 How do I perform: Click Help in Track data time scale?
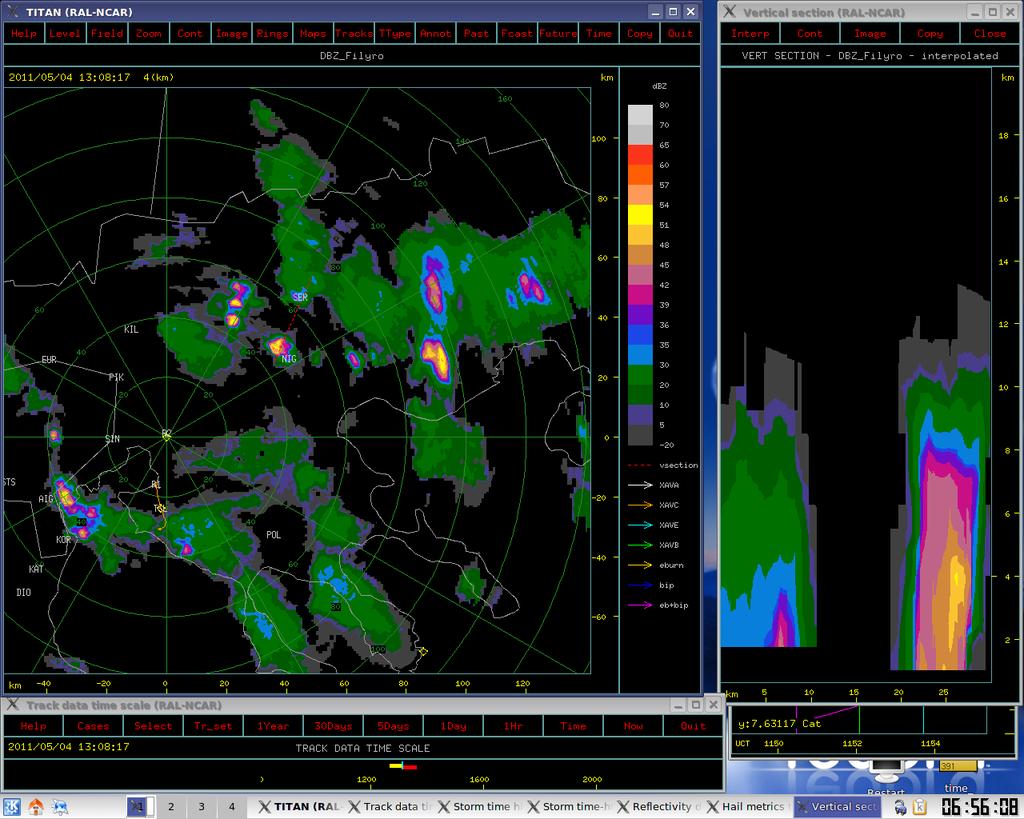[x=33, y=726]
